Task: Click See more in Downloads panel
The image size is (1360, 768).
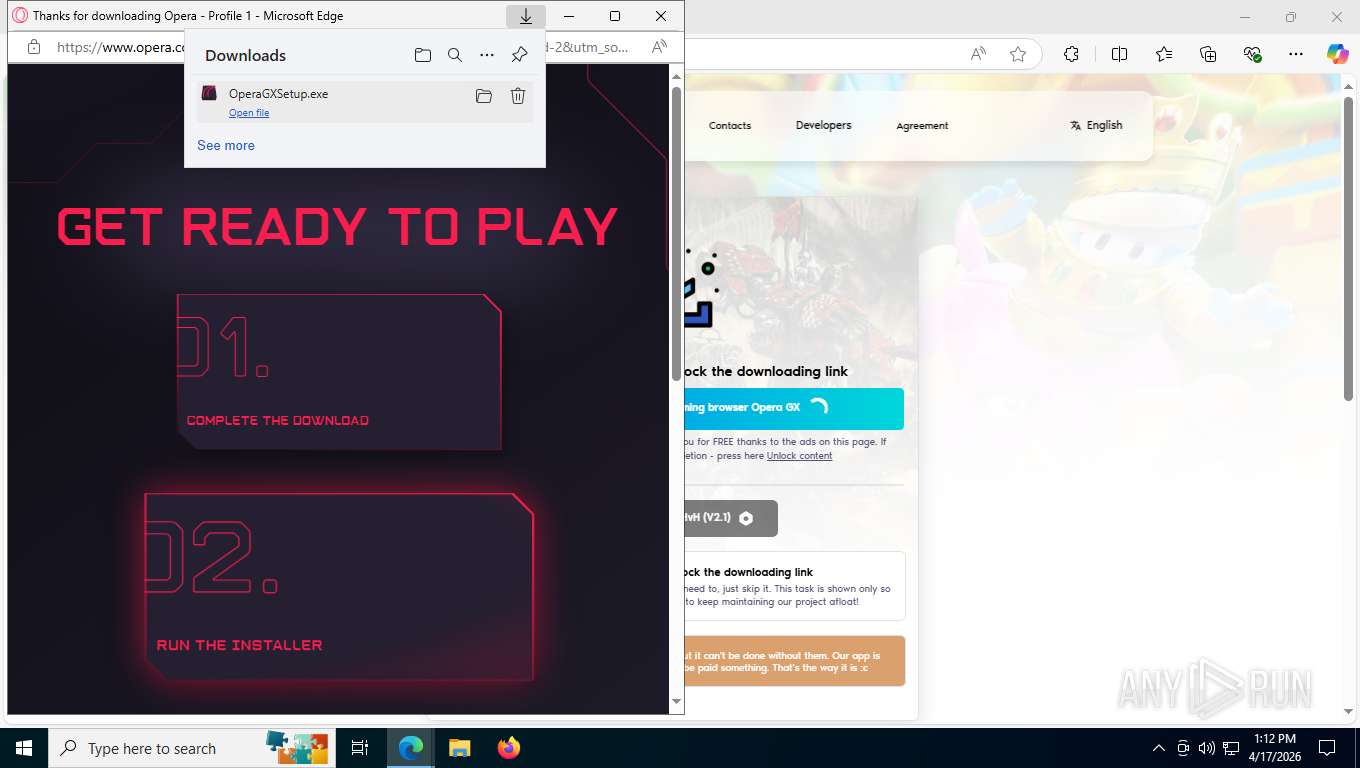Action: point(226,145)
